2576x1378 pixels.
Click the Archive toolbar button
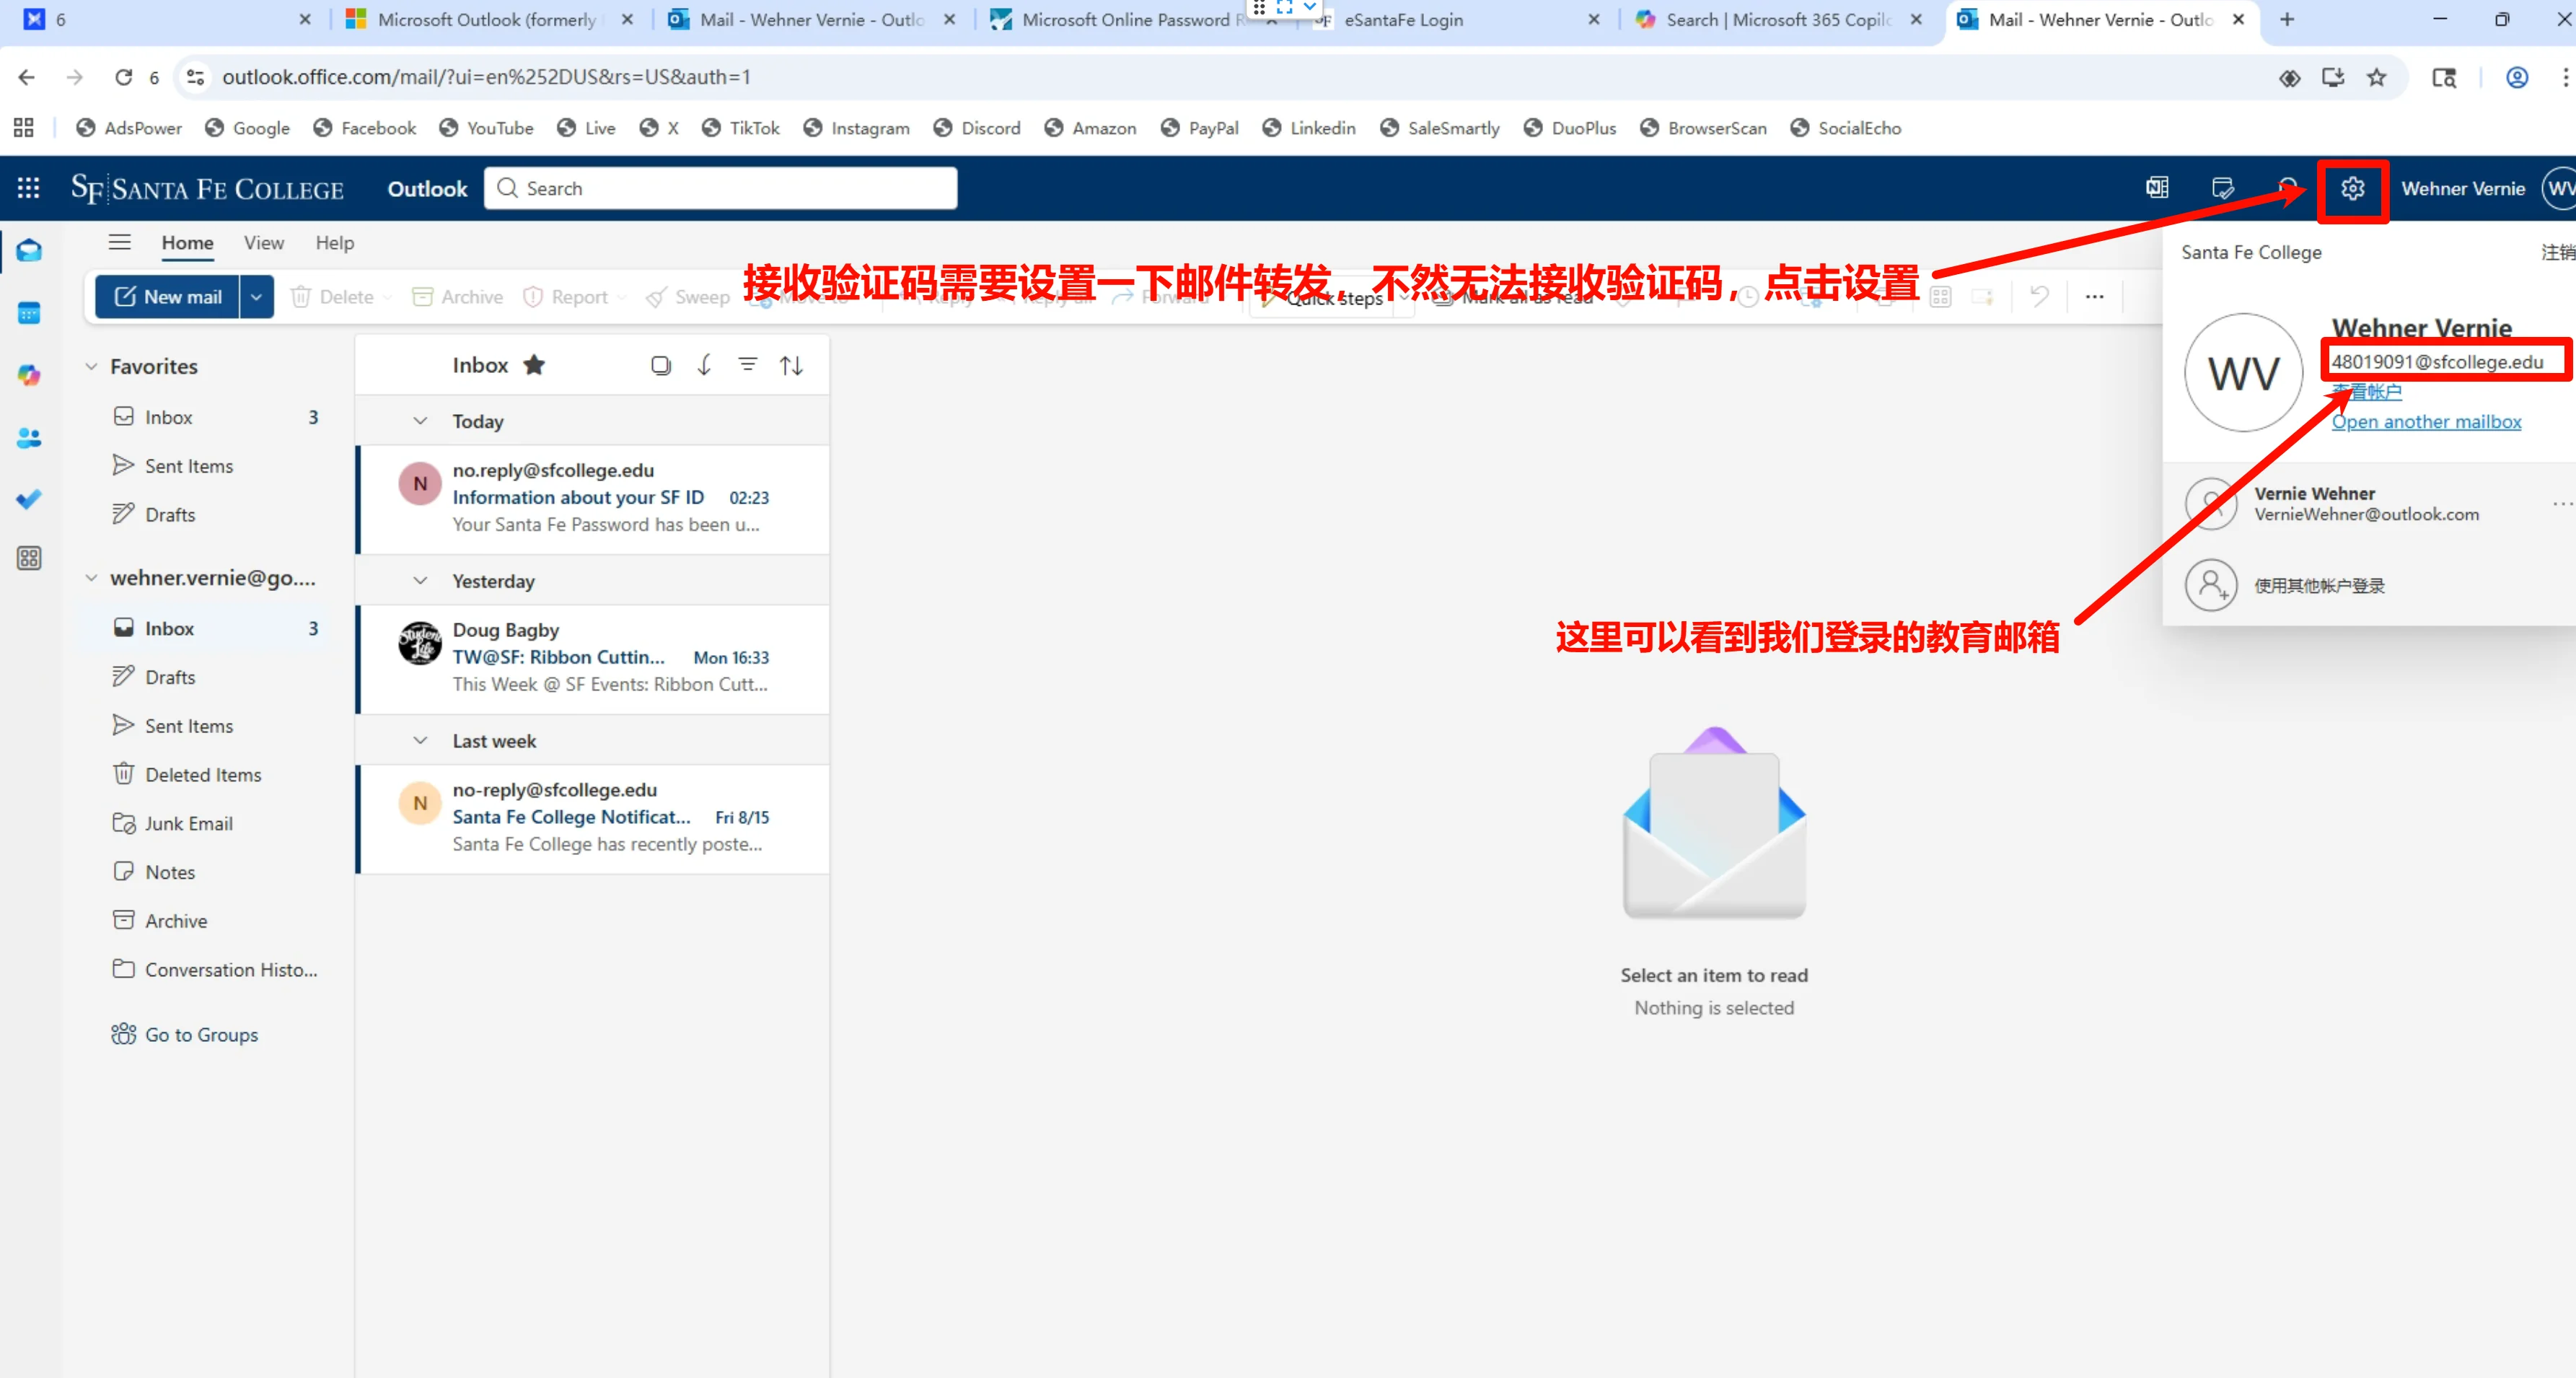tap(458, 297)
